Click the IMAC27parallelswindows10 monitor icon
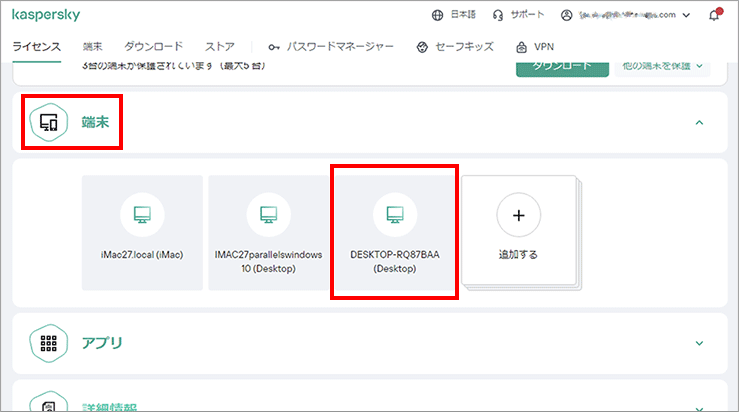The height and width of the screenshot is (412, 739). coord(269,215)
